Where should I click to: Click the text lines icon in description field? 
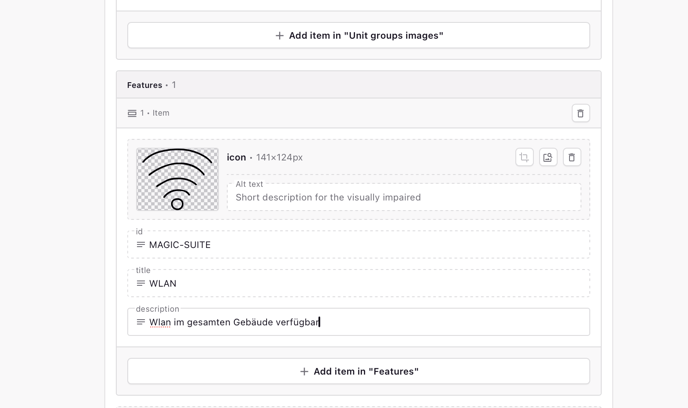(x=140, y=322)
